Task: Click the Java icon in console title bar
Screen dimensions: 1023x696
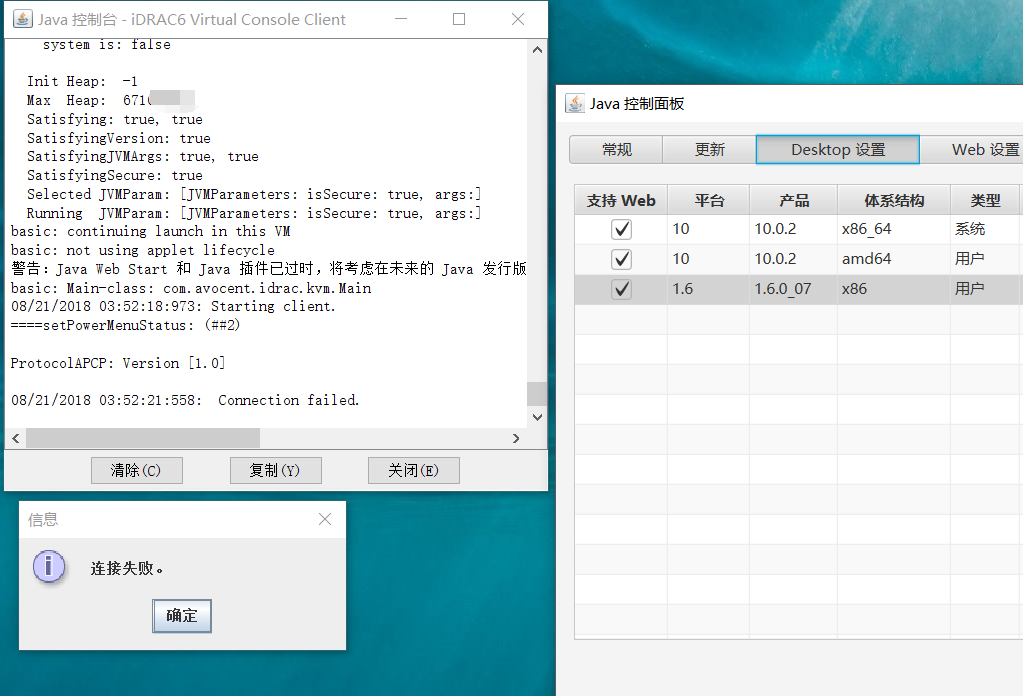Action: 23,19
